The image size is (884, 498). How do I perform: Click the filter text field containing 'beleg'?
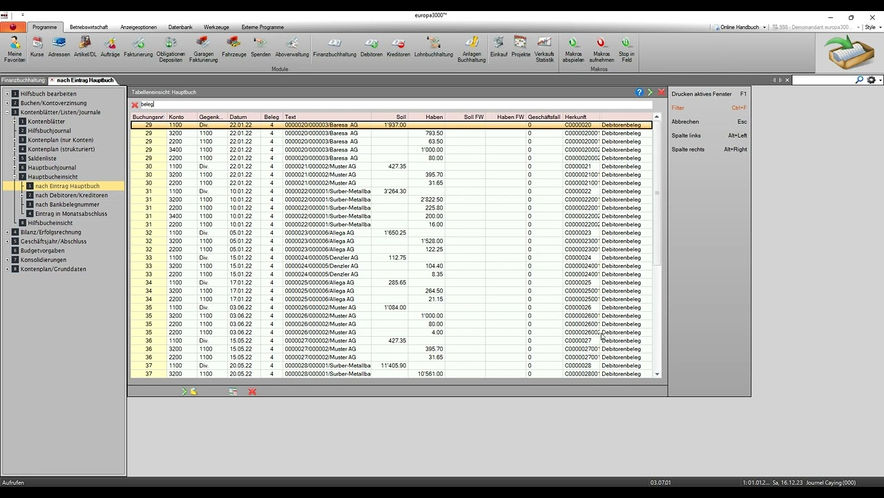[x=390, y=104]
